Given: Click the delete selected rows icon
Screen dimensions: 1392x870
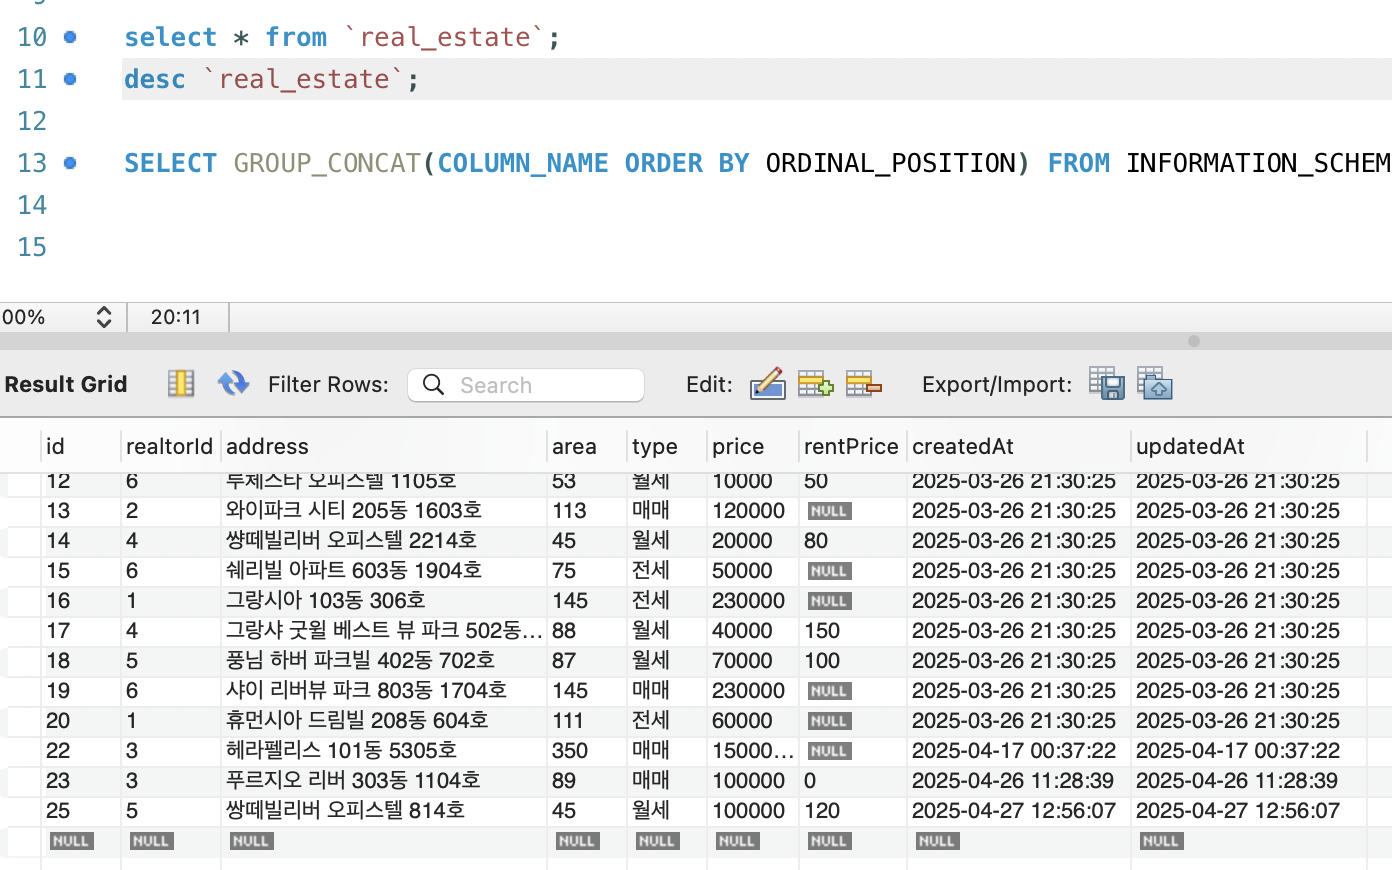Looking at the screenshot, I should pos(863,384).
